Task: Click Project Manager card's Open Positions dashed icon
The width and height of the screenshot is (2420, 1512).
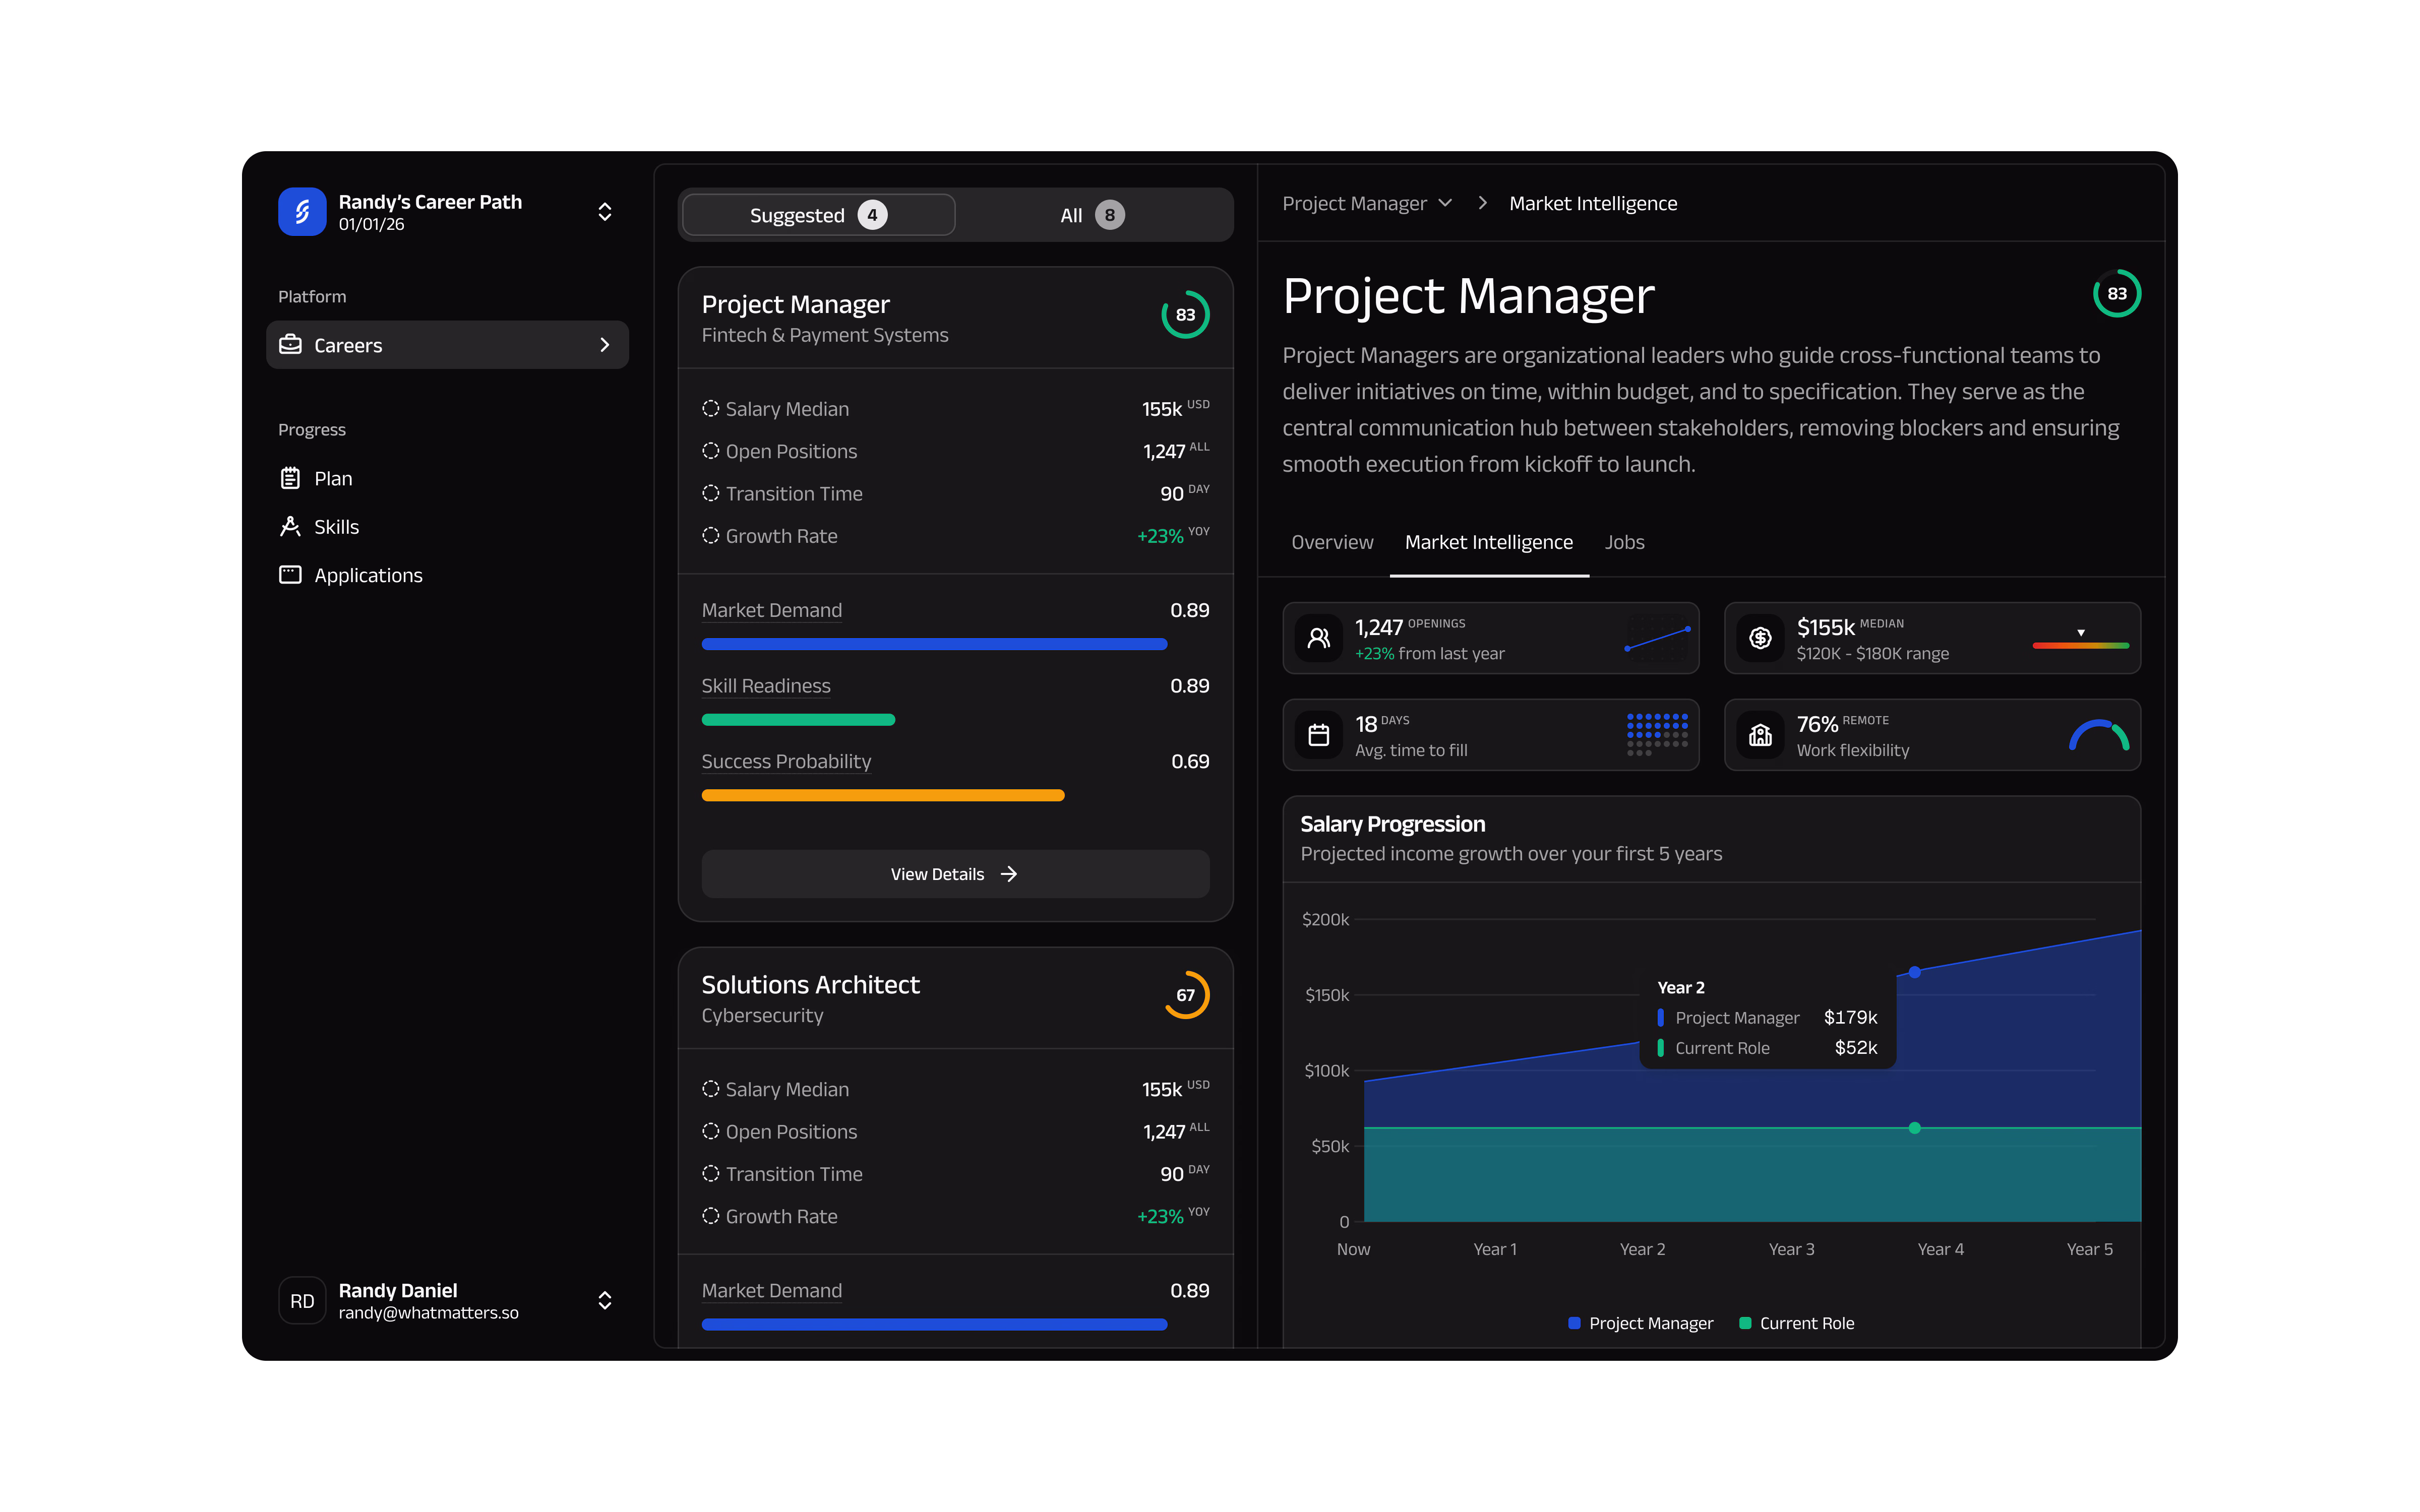Action: (710, 451)
